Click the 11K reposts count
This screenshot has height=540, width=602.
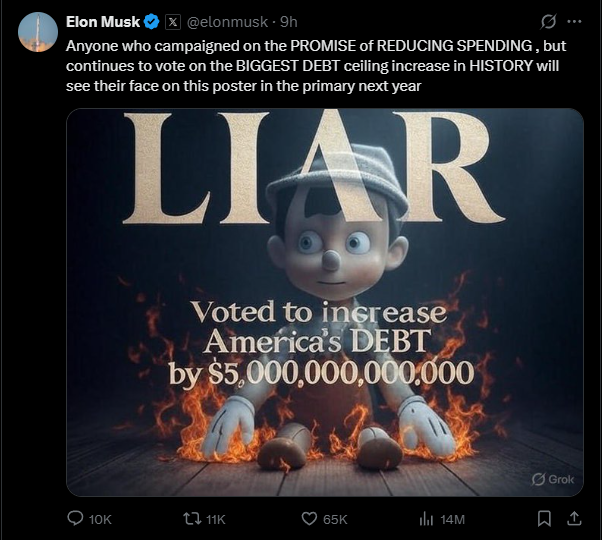(x=215, y=519)
